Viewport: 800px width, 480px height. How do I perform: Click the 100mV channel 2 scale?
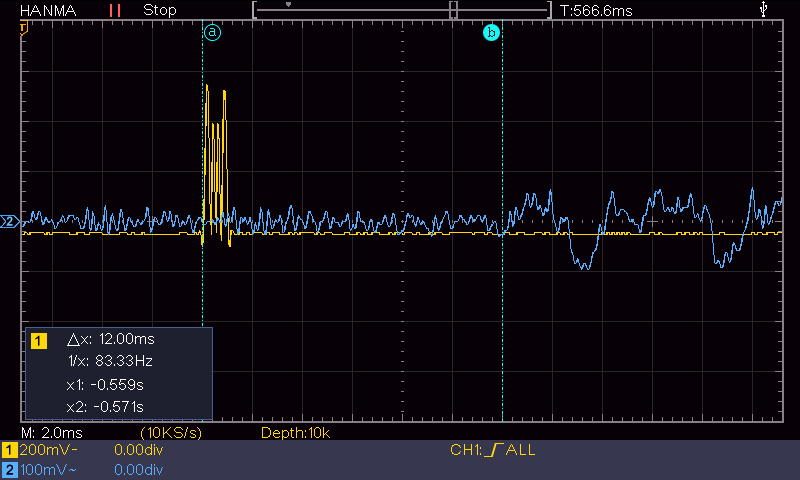48,470
